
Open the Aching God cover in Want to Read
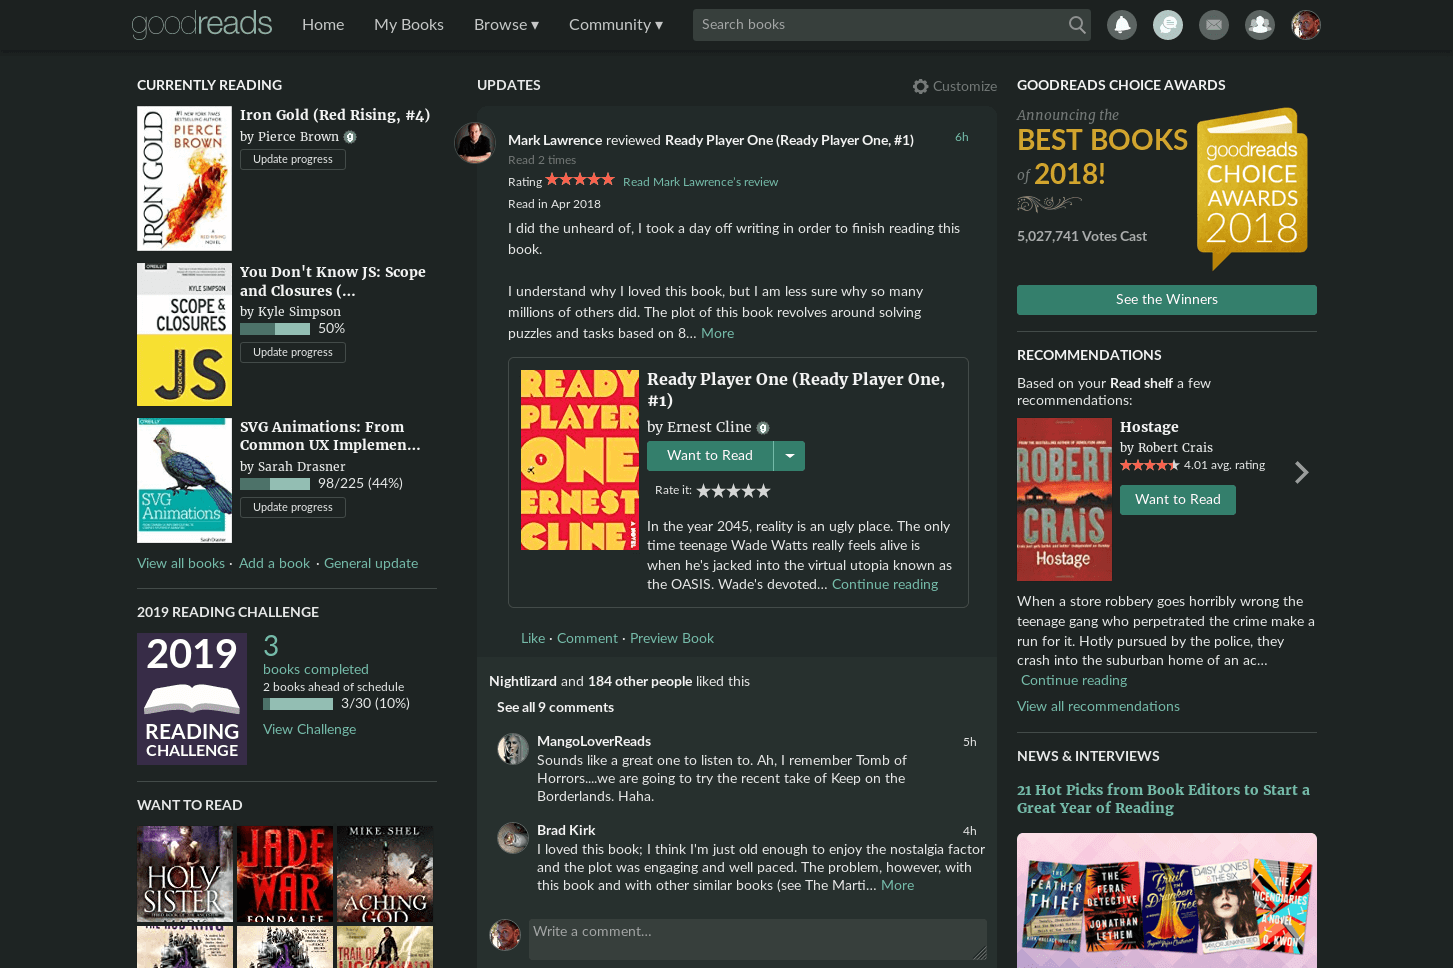pos(385,874)
